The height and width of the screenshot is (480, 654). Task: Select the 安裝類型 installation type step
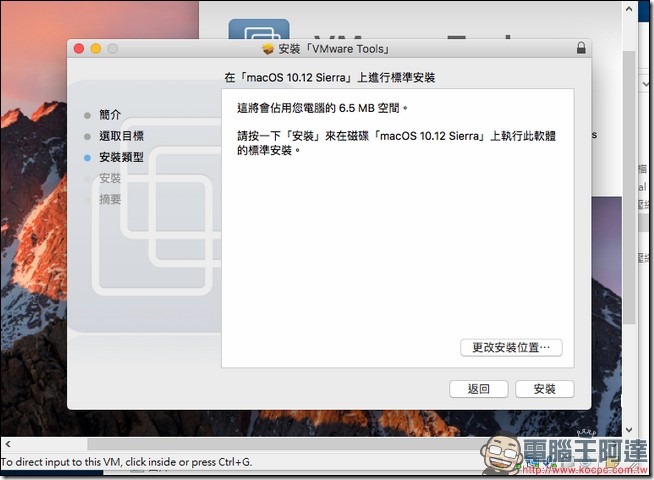point(121,157)
